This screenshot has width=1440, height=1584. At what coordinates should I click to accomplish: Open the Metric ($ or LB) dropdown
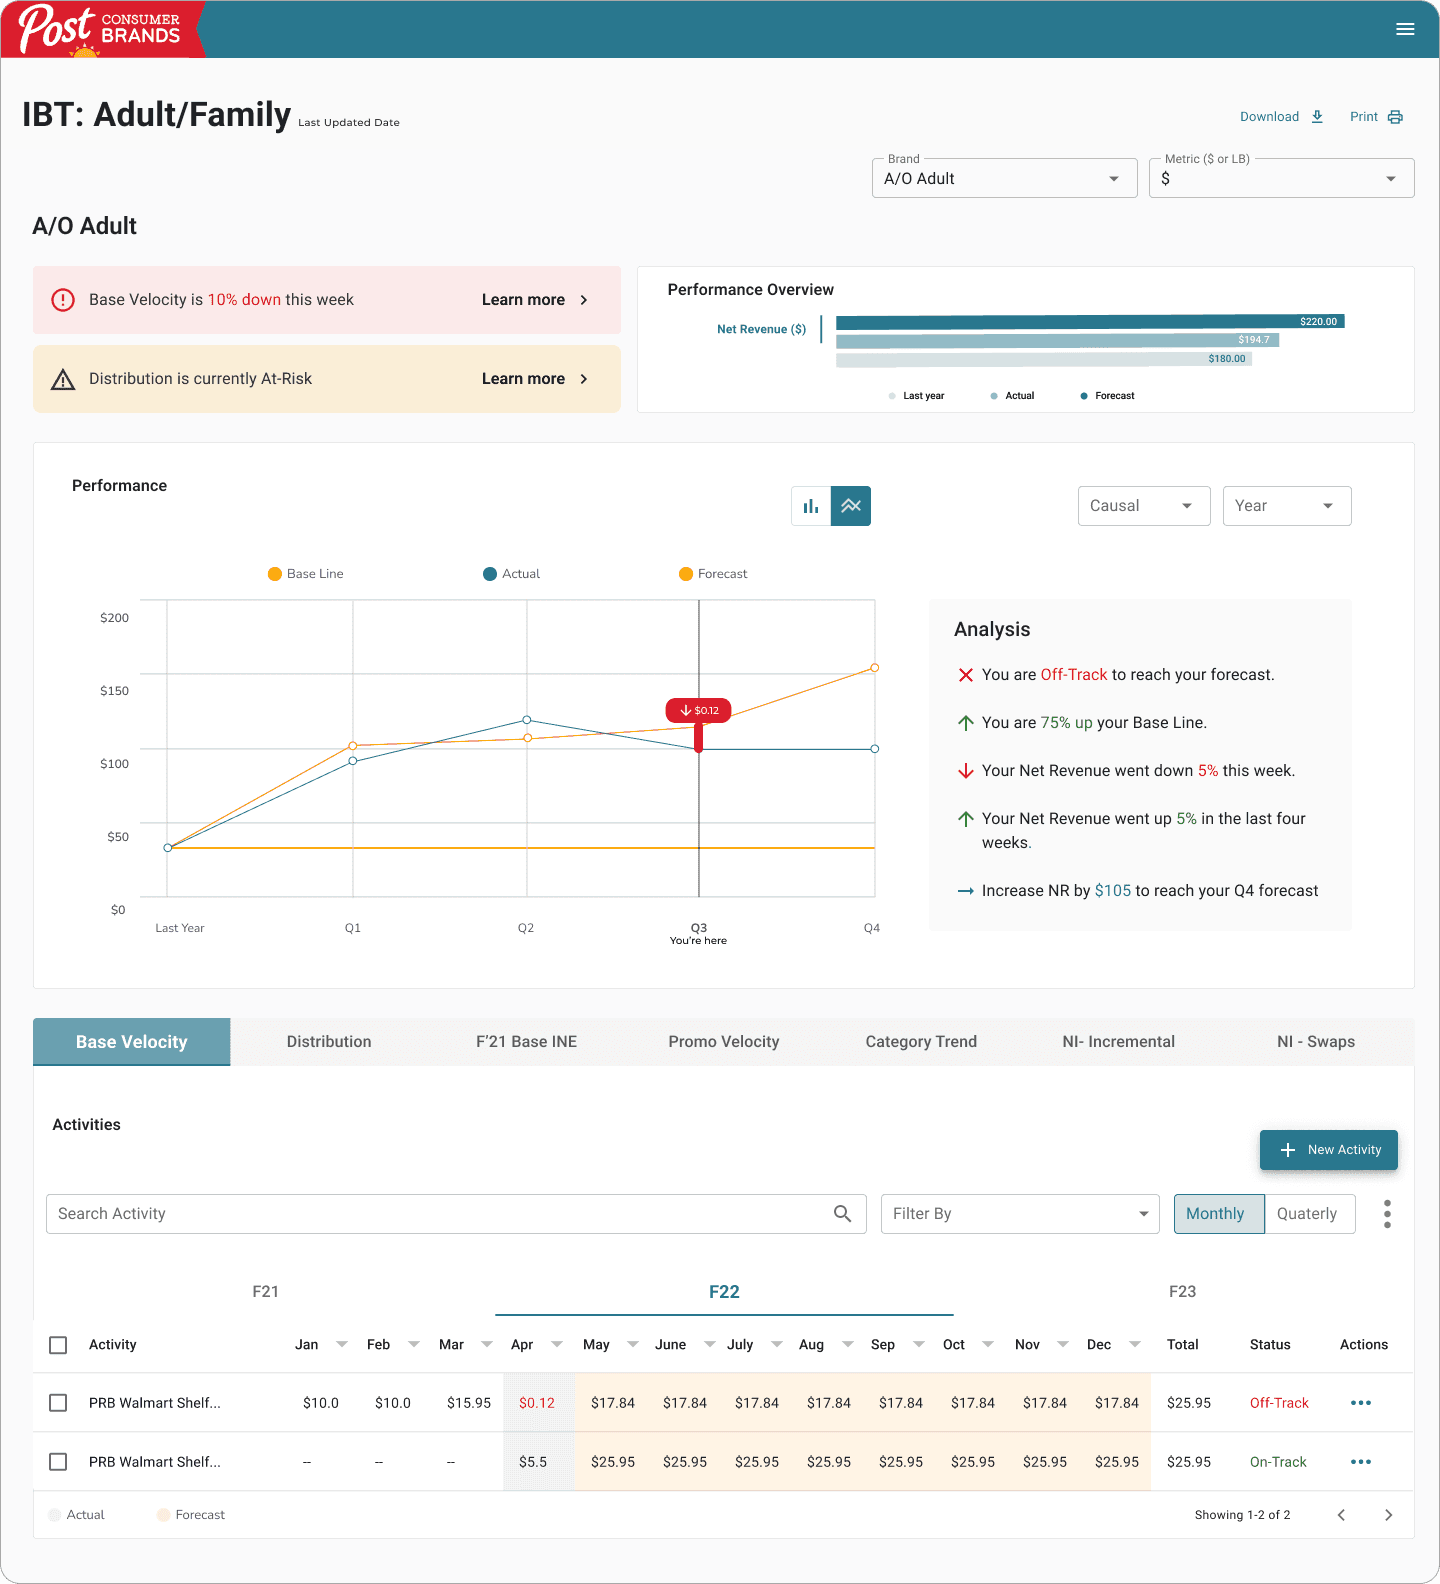(x=1281, y=178)
